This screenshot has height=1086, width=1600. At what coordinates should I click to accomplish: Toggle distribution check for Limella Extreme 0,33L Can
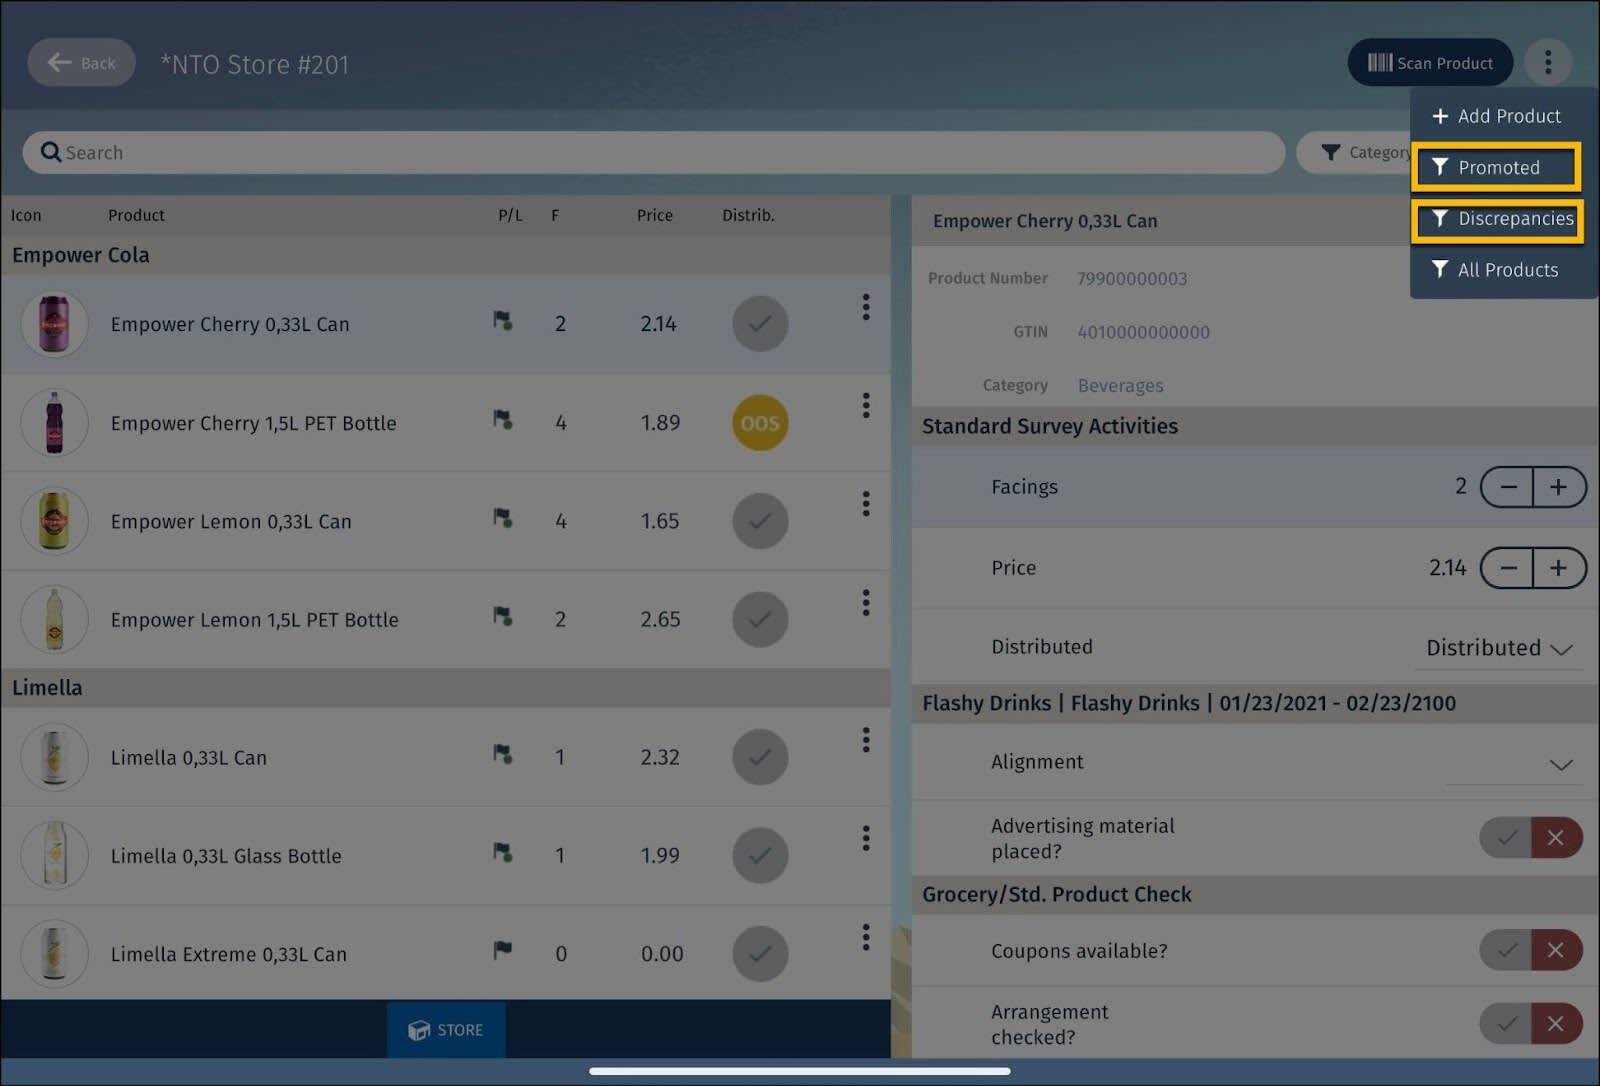(760, 954)
